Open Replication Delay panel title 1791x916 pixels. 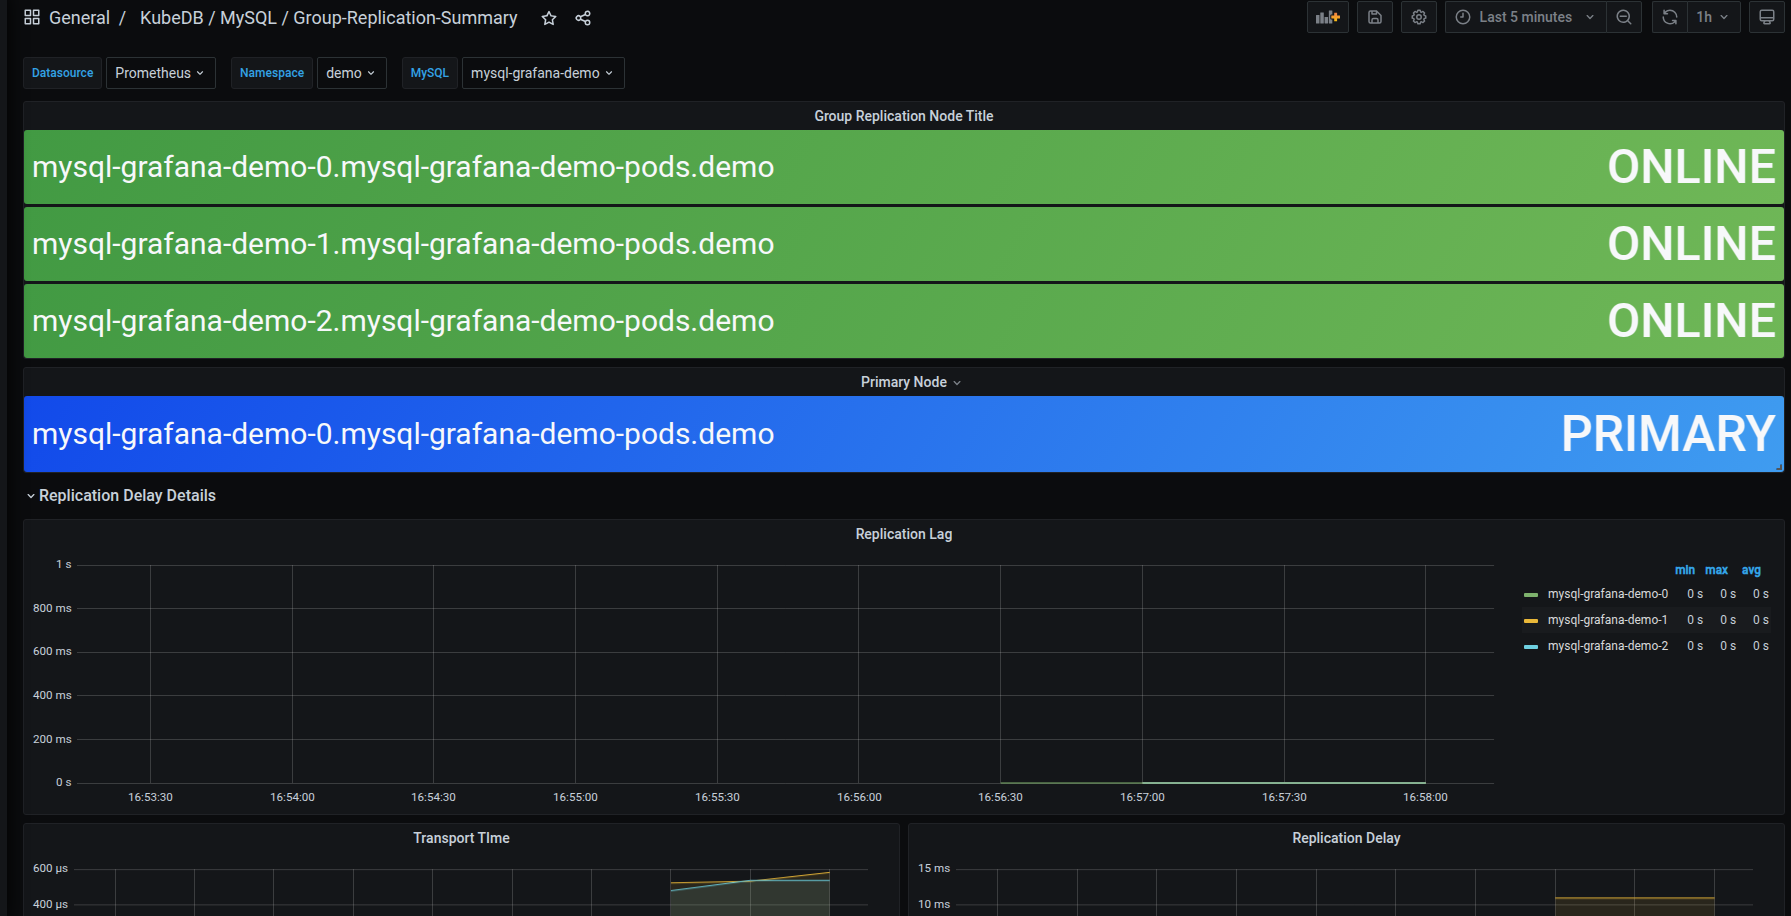(x=1346, y=838)
